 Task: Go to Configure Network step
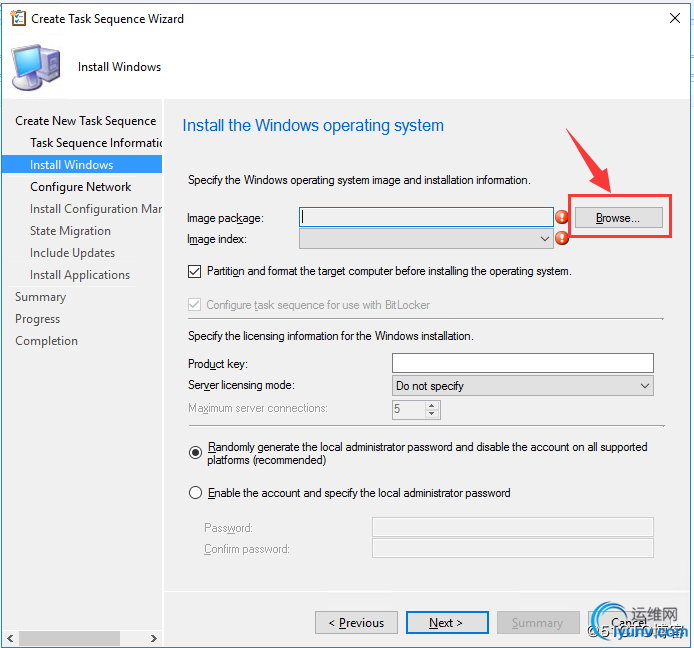pyautogui.click(x=81, y=187)
